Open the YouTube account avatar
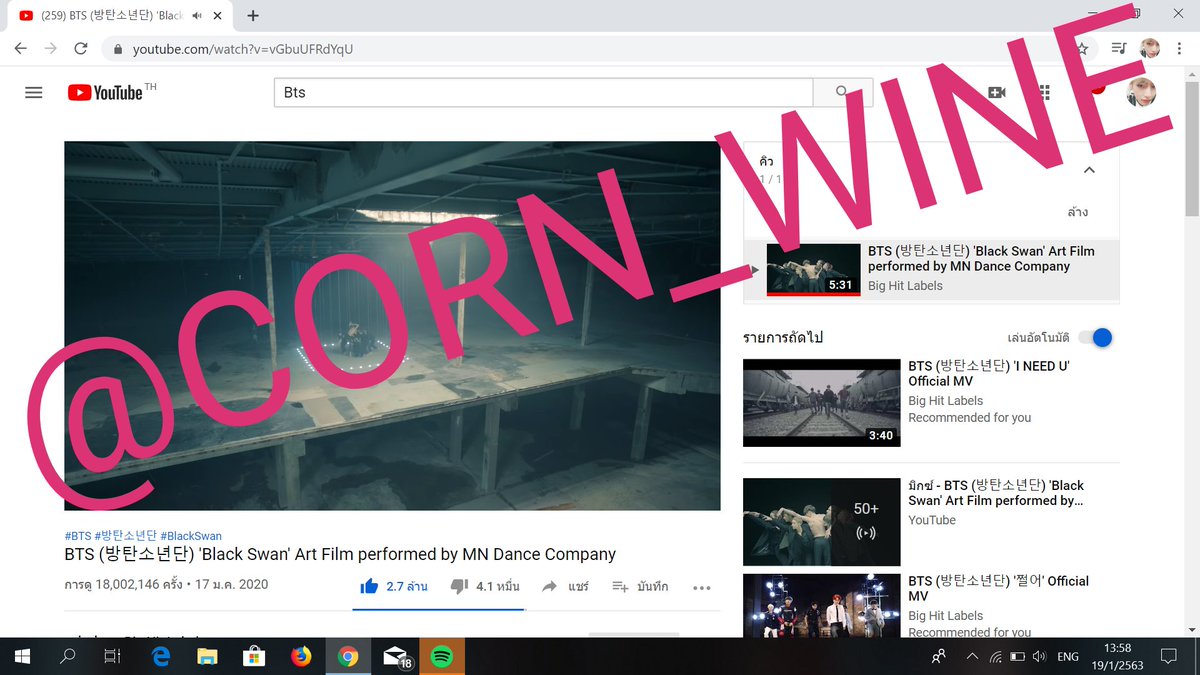This screenshot has height=675, width=1200. [1141, 92]
